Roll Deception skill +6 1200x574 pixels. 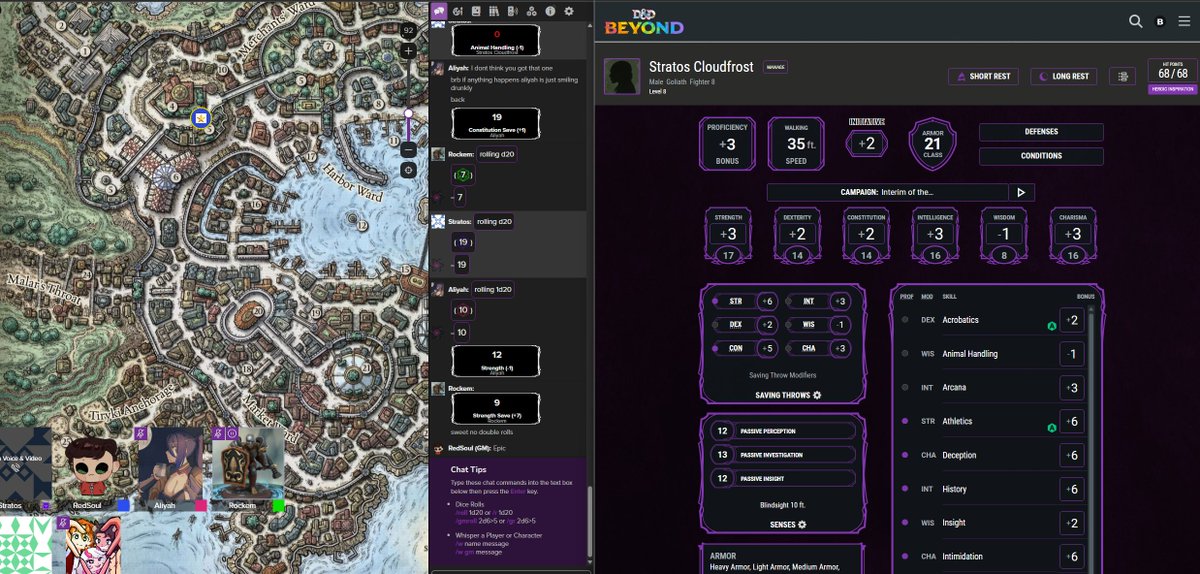coord(1072,455)
